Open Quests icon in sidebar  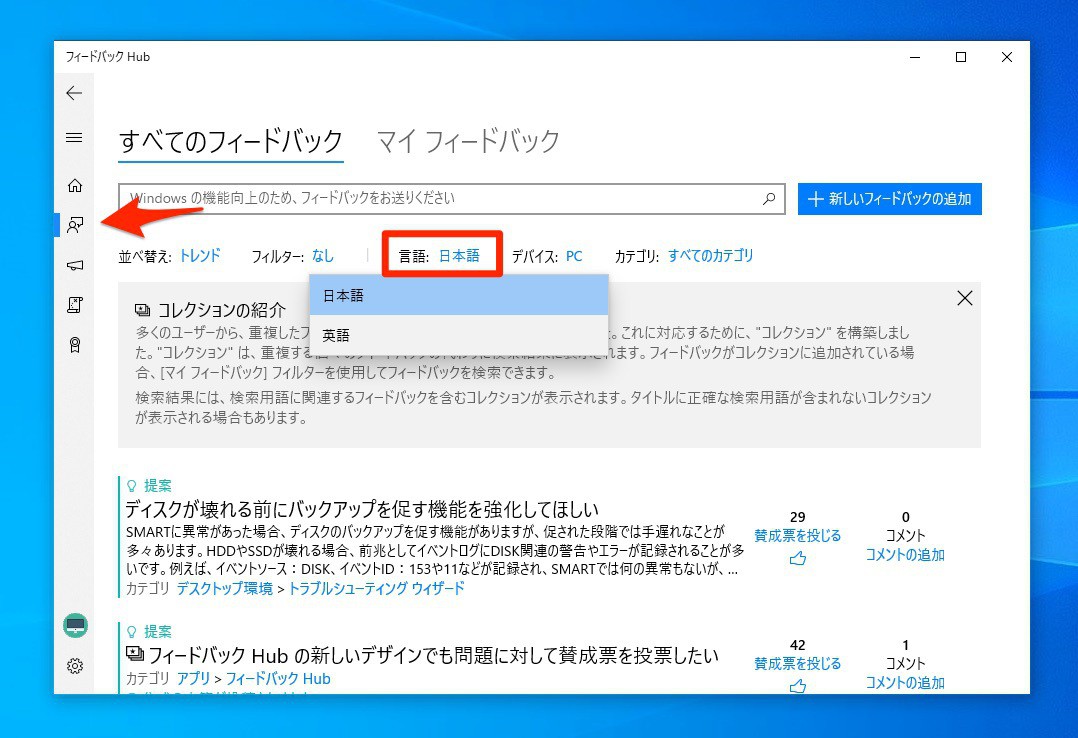click(x=74, y=305)
